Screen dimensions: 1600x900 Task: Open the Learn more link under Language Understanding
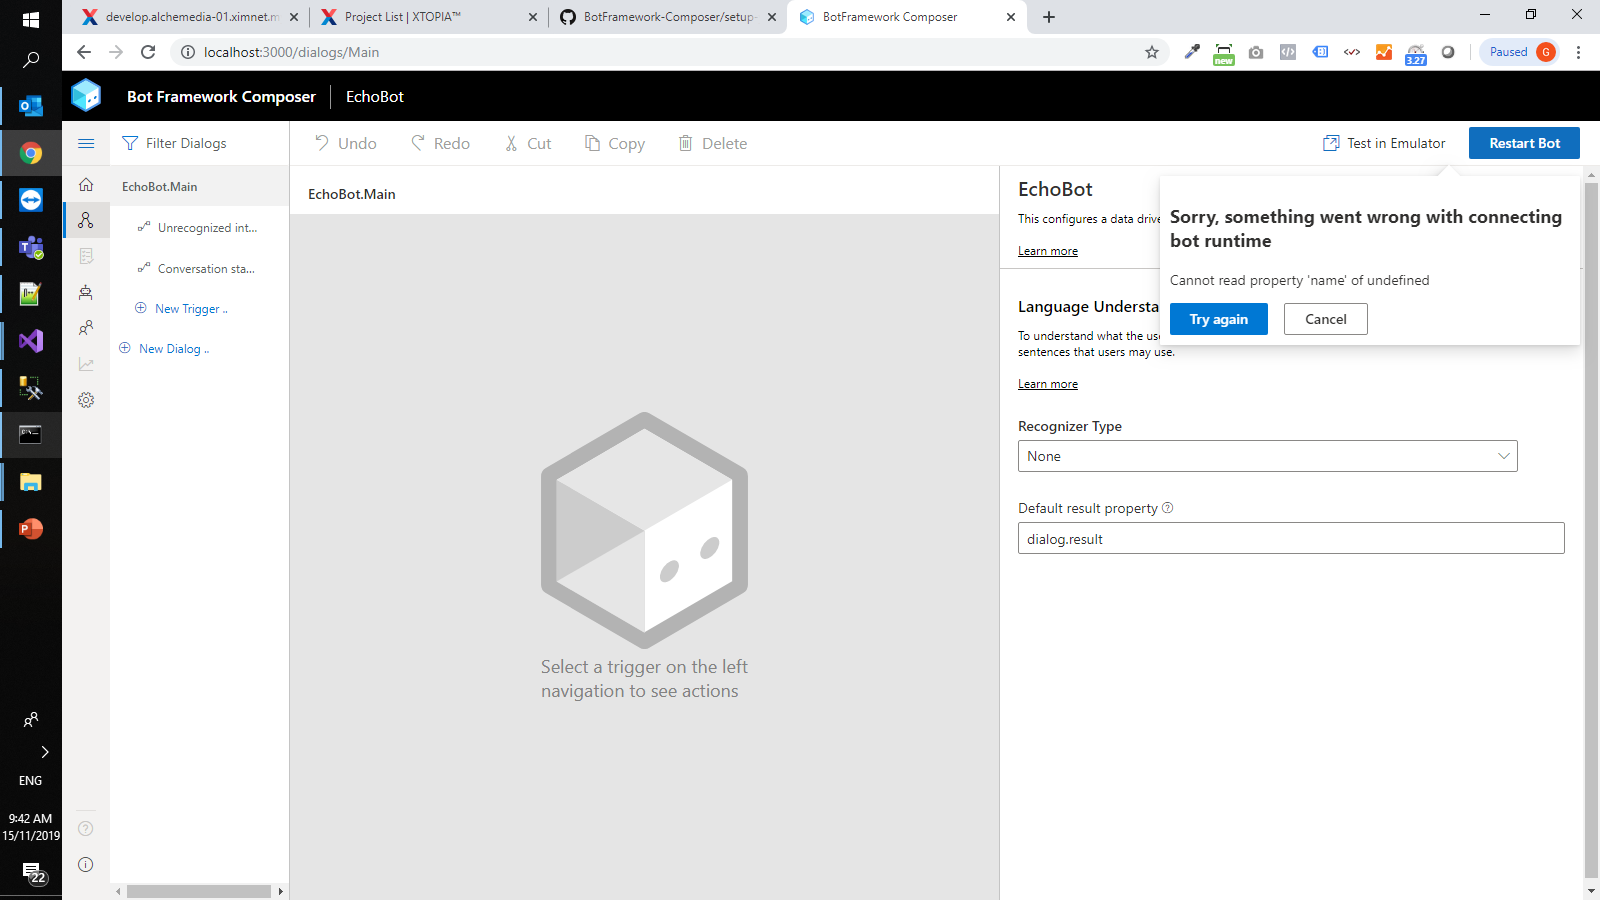pos(1047,383)
